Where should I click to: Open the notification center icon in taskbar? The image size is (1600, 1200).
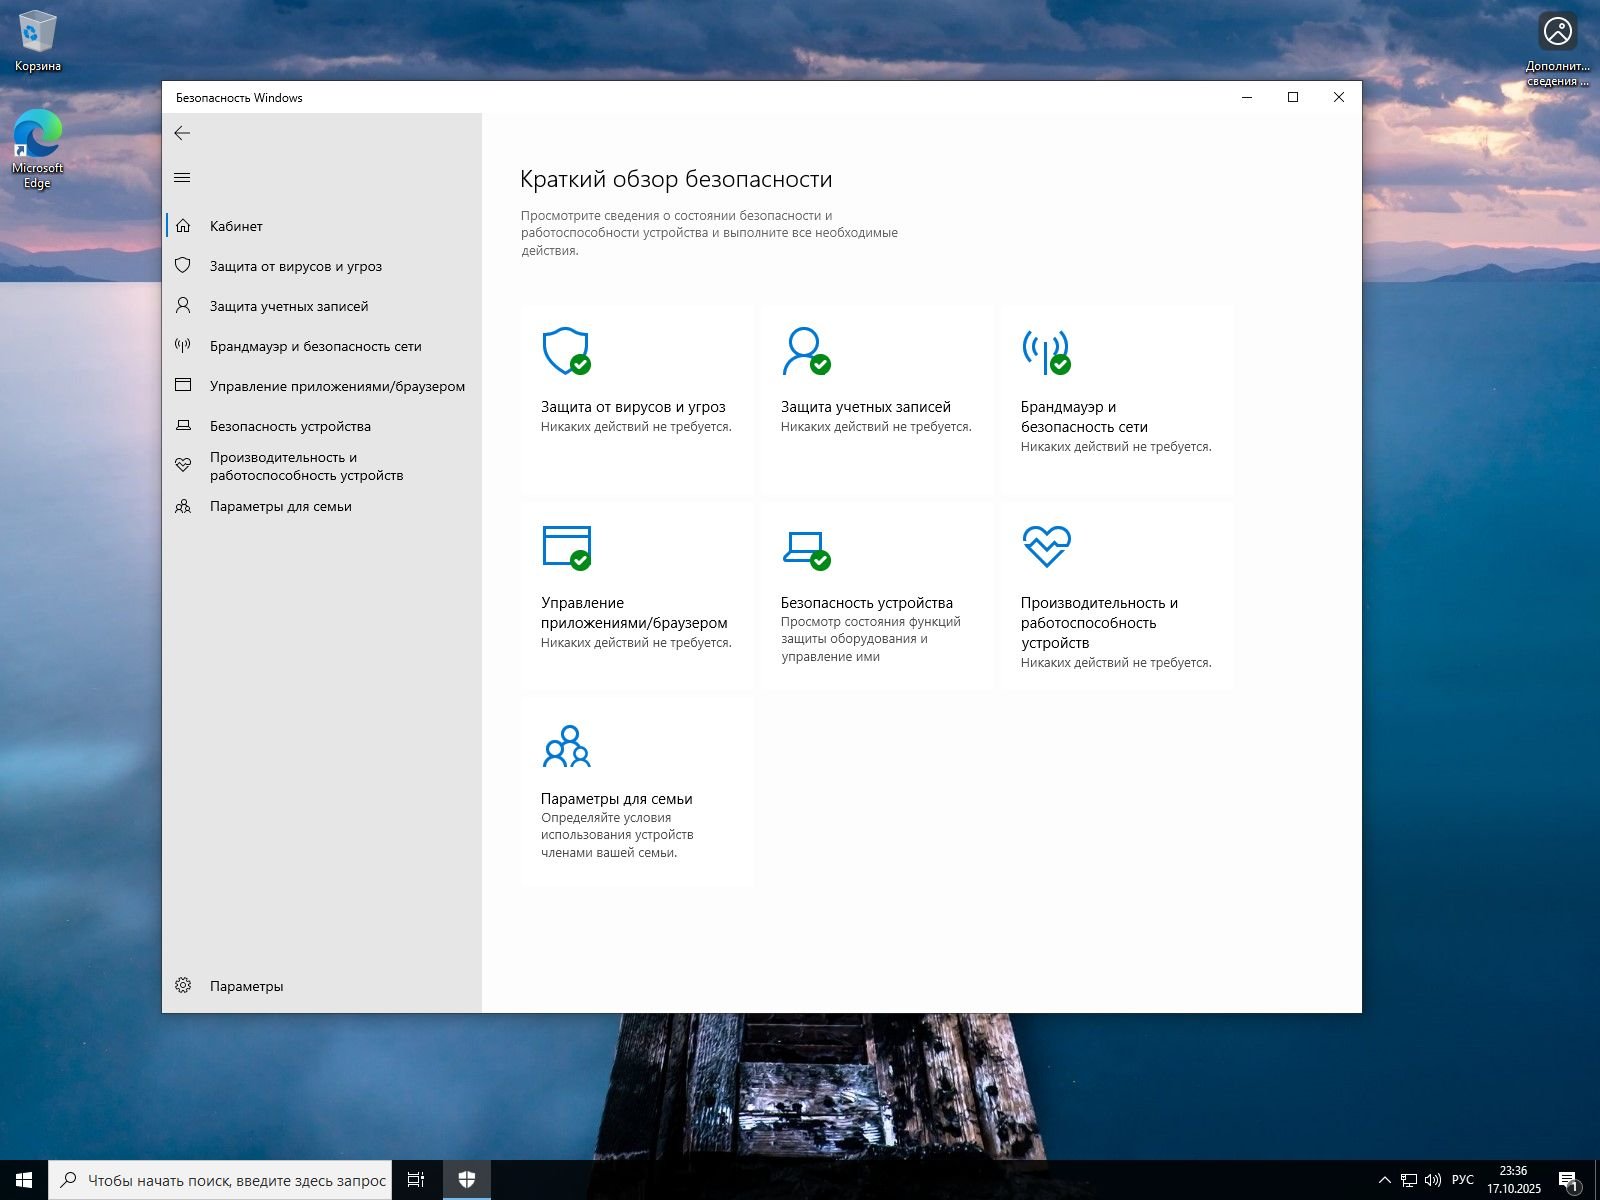[x=1567, y=1180]
